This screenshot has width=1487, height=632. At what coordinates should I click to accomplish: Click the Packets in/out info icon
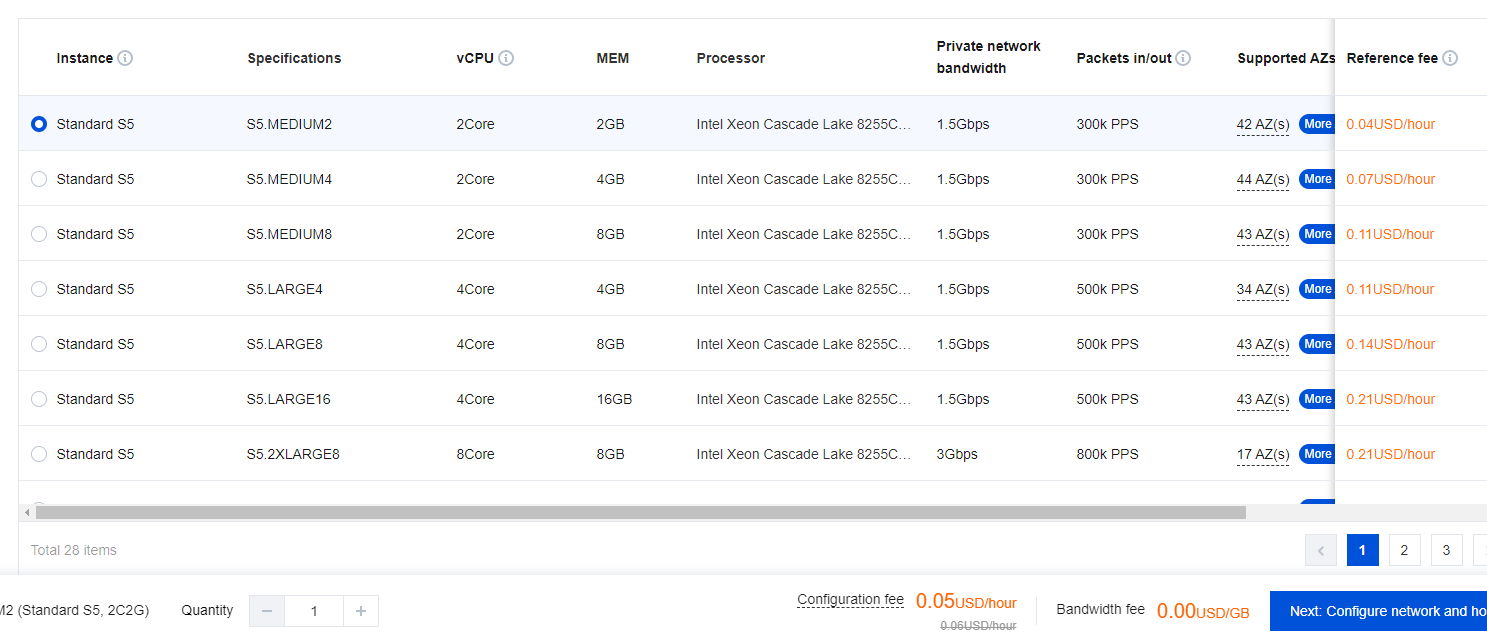click(1184, 58)
